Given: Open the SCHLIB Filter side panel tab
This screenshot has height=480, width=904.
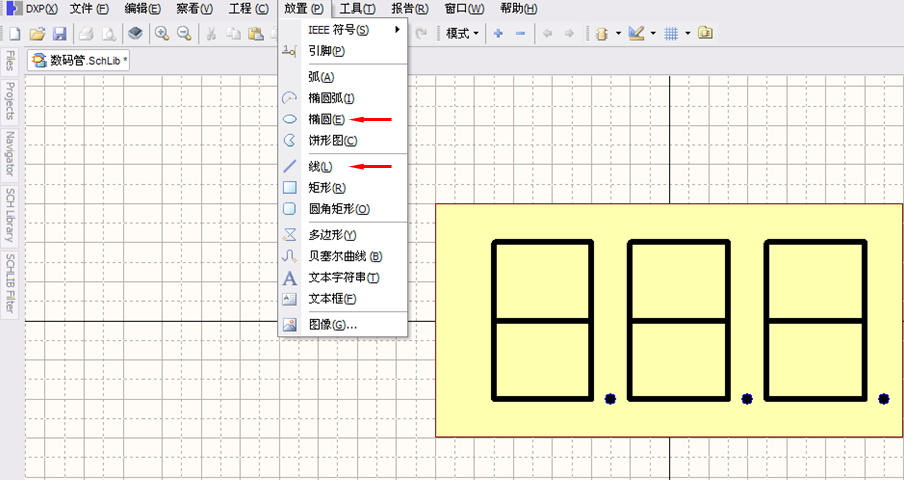Looking at the screenshot, I should [9, 285].
